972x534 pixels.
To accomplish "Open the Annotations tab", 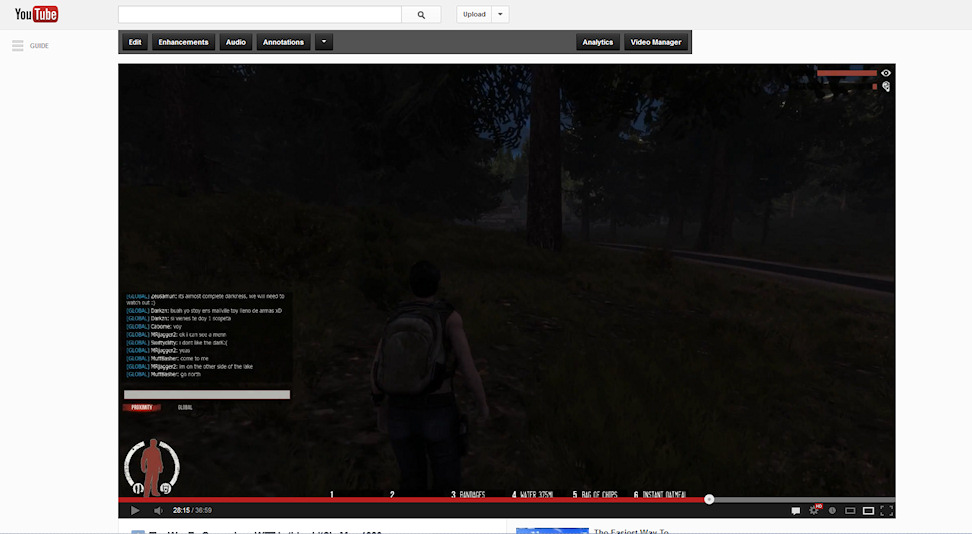I will click(x=283, y=42).
